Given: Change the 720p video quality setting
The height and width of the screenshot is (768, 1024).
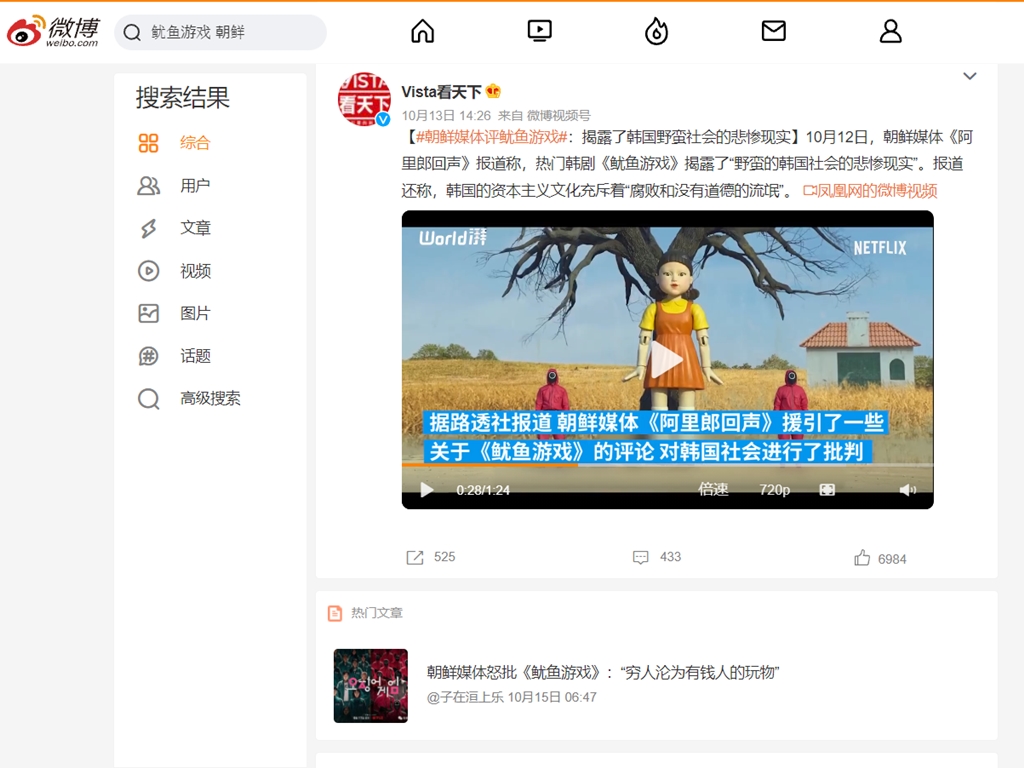Looking at the screenshot, I should [x=775, y=490].
